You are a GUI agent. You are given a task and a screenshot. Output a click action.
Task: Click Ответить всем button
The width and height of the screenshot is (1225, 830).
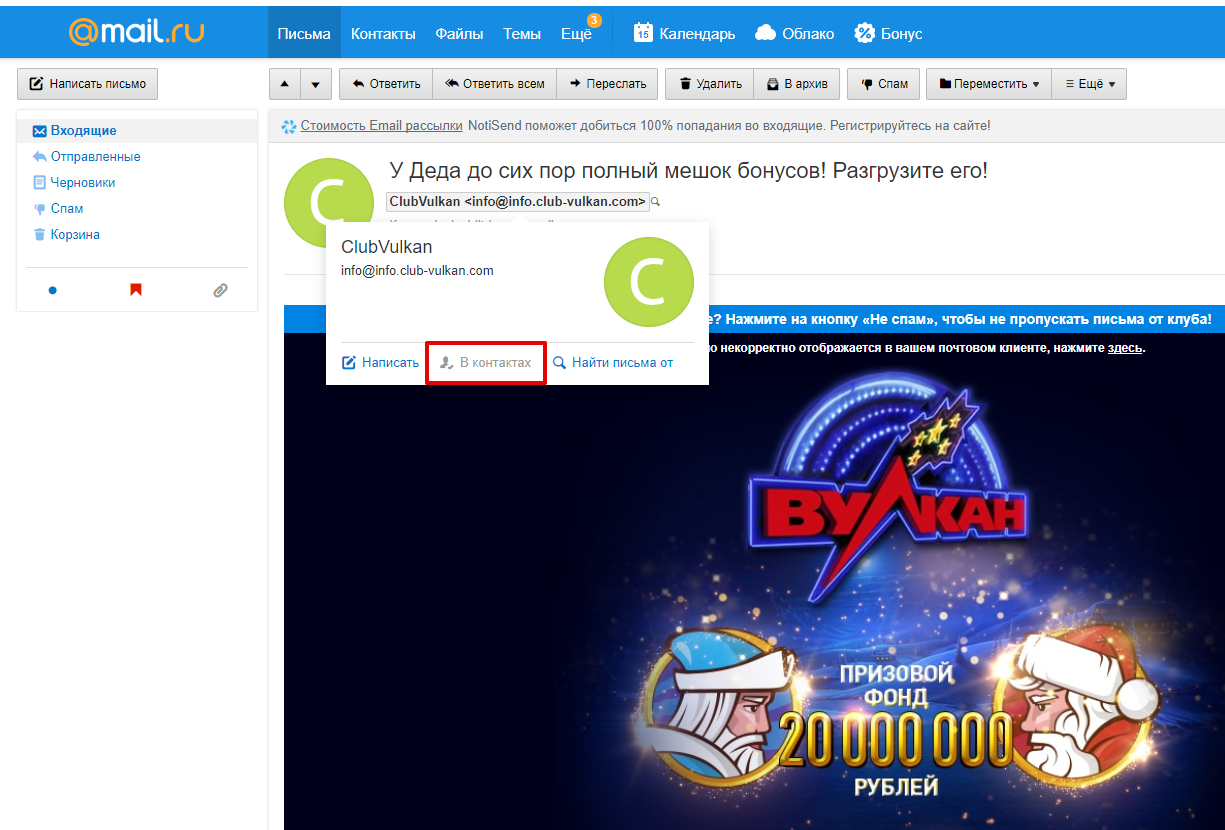point(495,84)
